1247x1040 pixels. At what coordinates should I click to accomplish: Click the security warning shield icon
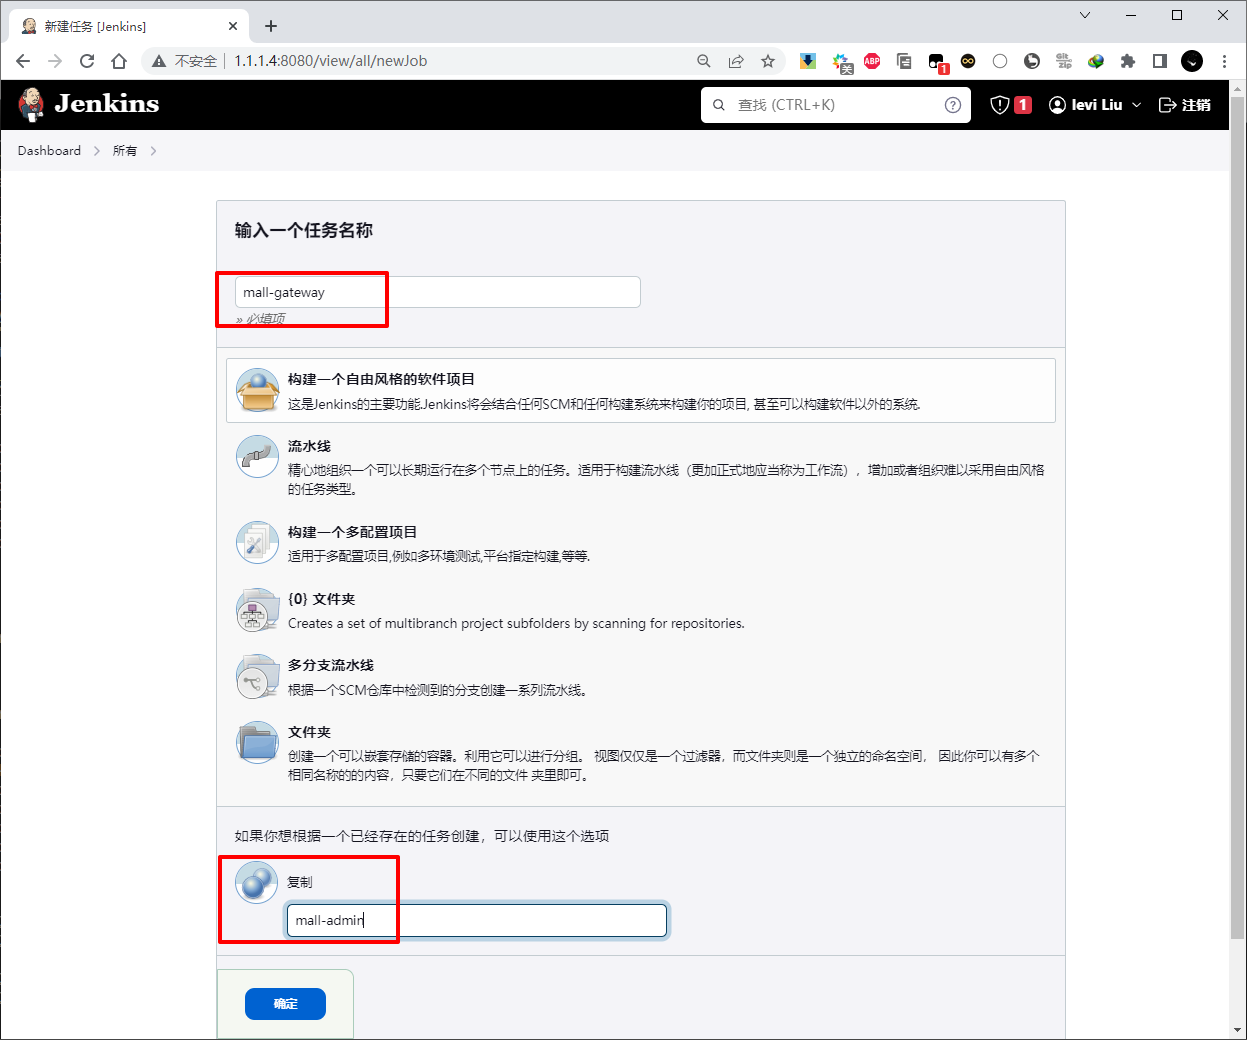pos(999,105)
